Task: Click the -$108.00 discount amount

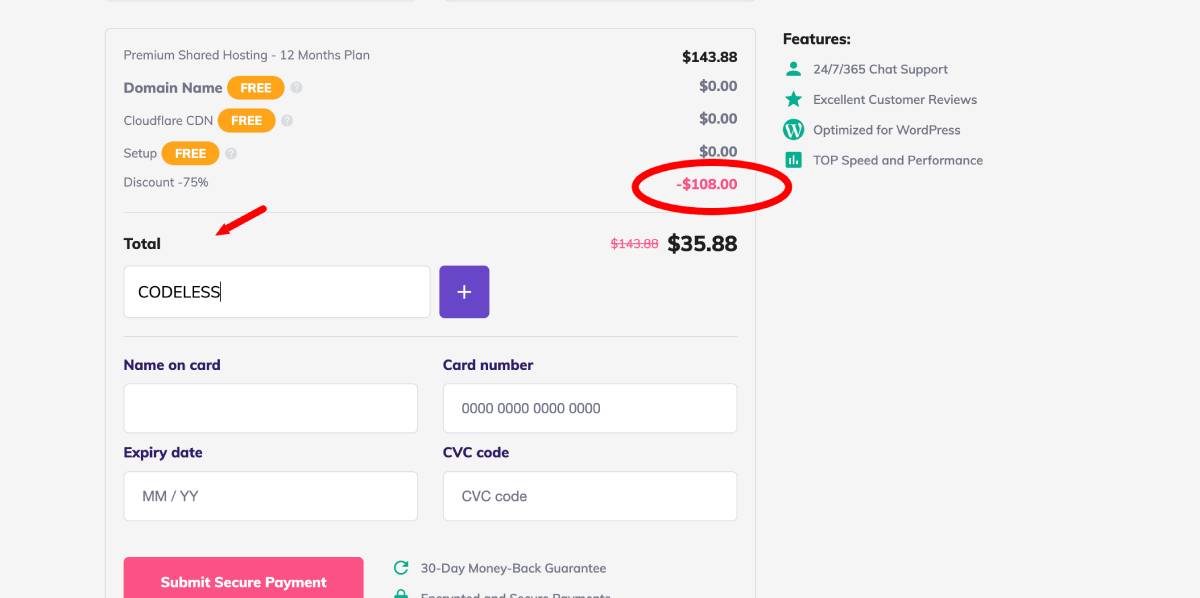Action: point(707,184)
